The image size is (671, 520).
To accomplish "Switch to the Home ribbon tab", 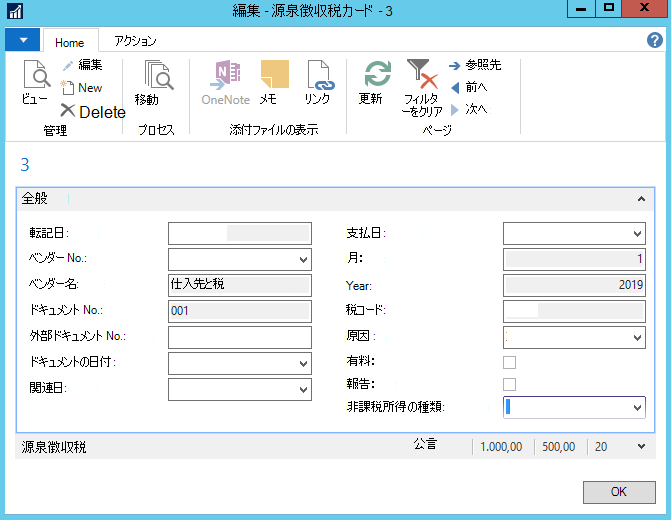I will click(x=70, y=42).
